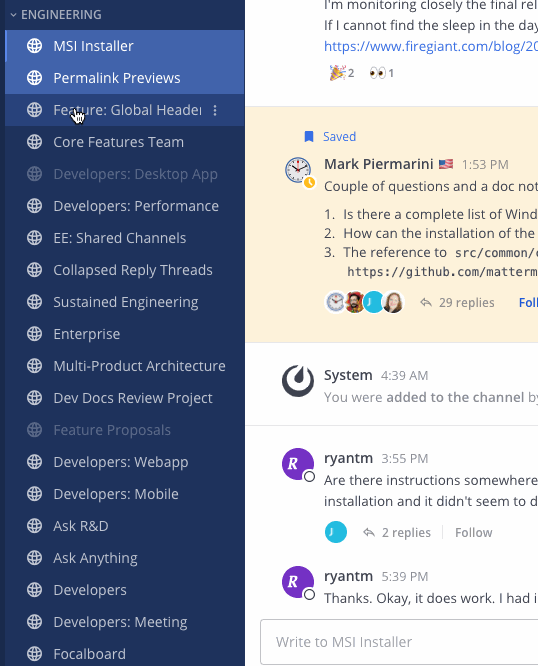Click the github.com/matterm link in the post

coord(442,272)
